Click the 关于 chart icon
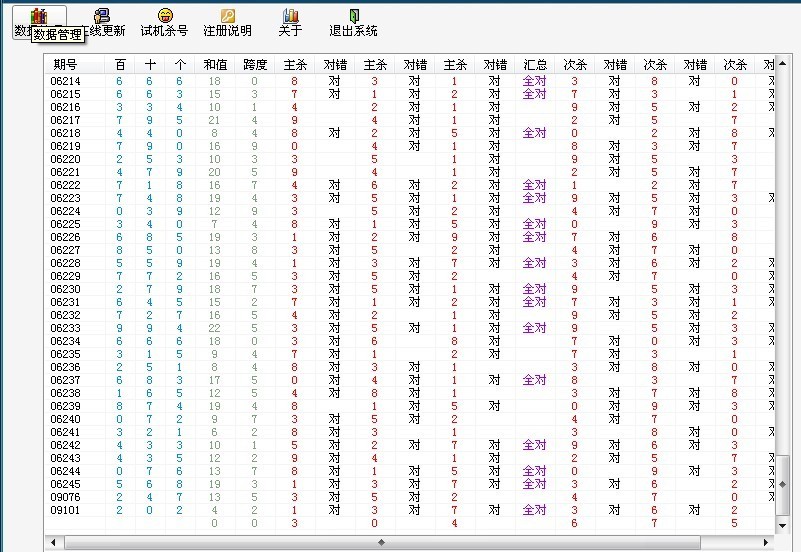Image resolution: width=801 pixels, height=552 pixels. point(291,16)
